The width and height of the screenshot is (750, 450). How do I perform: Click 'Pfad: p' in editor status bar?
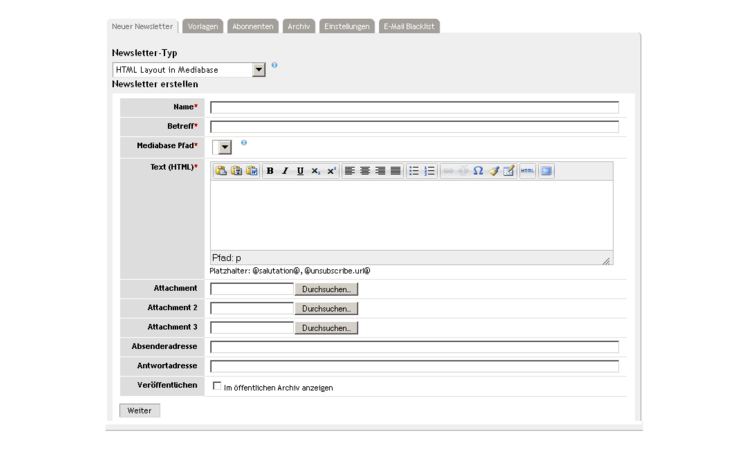coord(227,258)
